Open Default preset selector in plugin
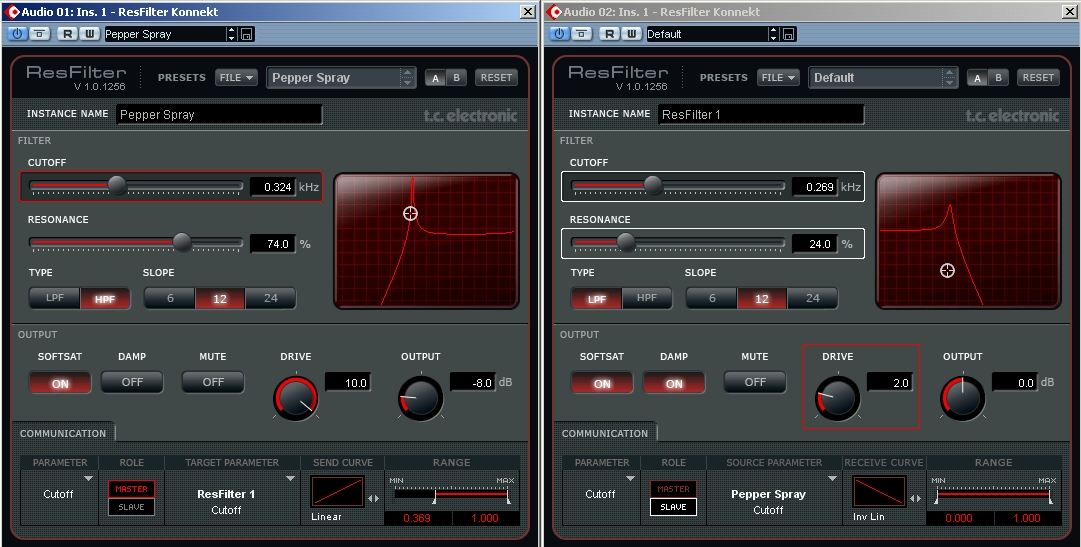 click(882, 78)
